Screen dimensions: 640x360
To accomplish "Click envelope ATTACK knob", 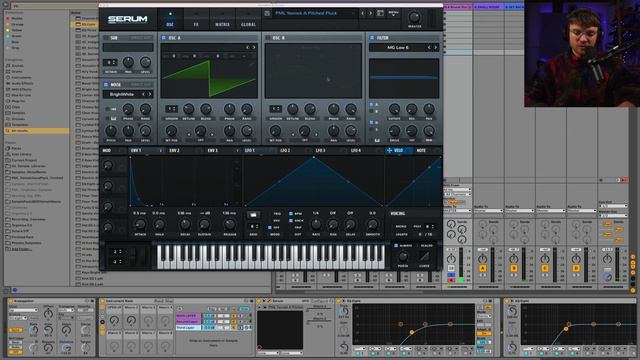I will (x=140, y=224).
